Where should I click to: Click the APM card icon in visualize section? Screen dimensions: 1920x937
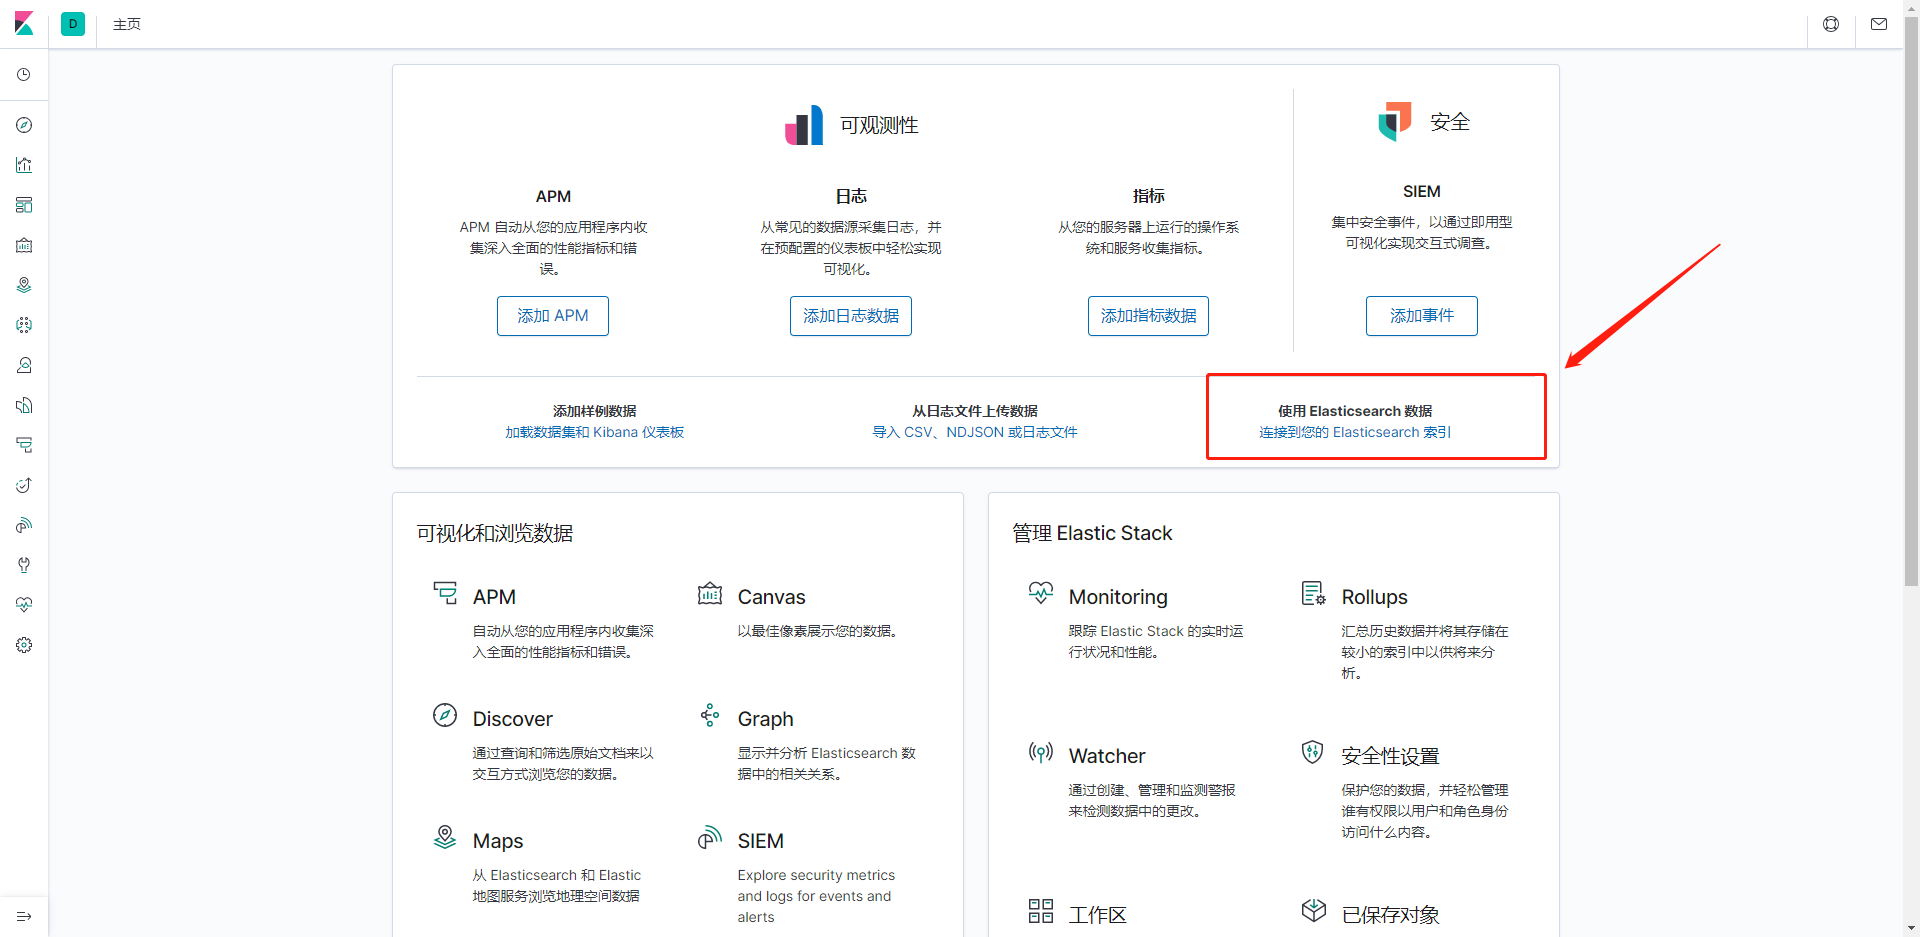coord(445,593)
